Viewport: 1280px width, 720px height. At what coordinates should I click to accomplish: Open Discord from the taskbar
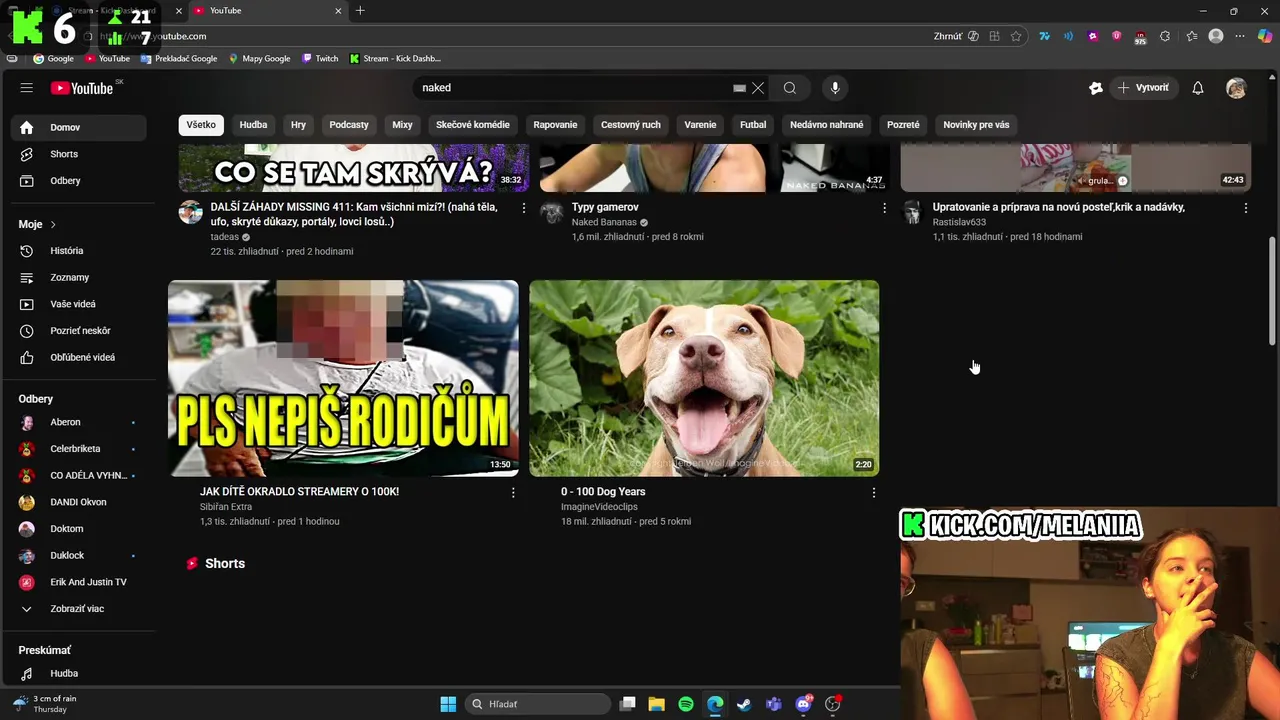[x=803, y=704]
